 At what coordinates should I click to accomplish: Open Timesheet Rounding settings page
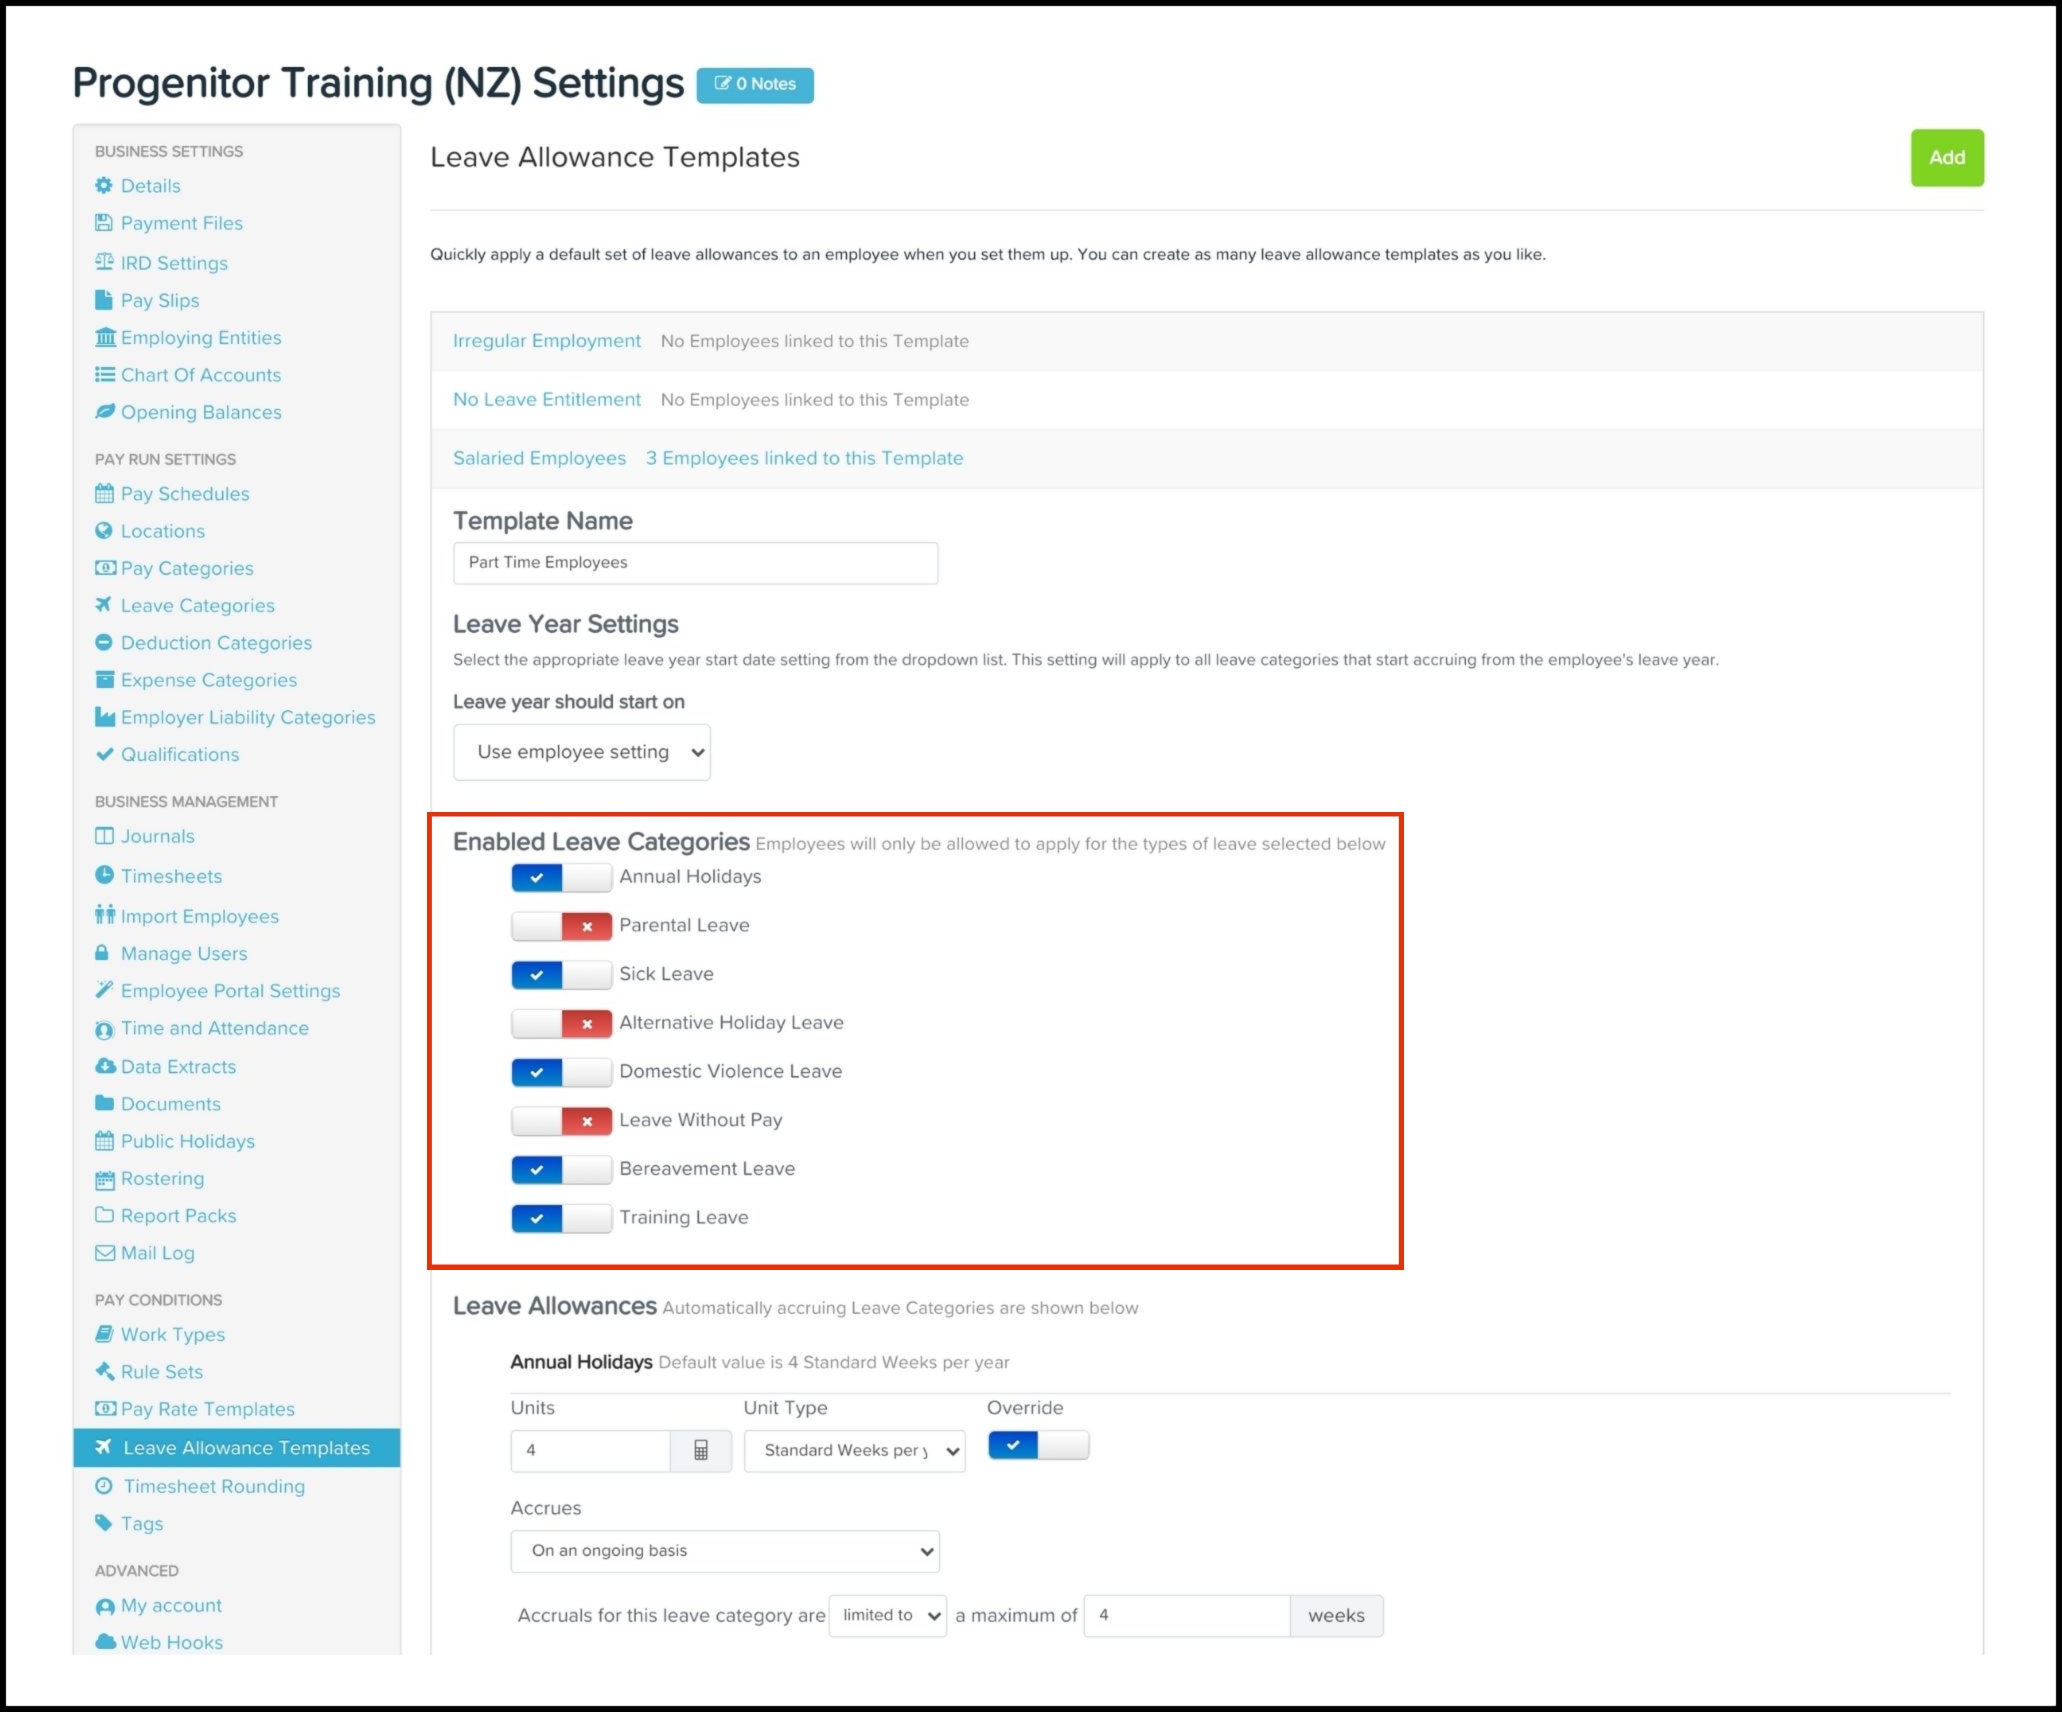tap(213, 1486)
